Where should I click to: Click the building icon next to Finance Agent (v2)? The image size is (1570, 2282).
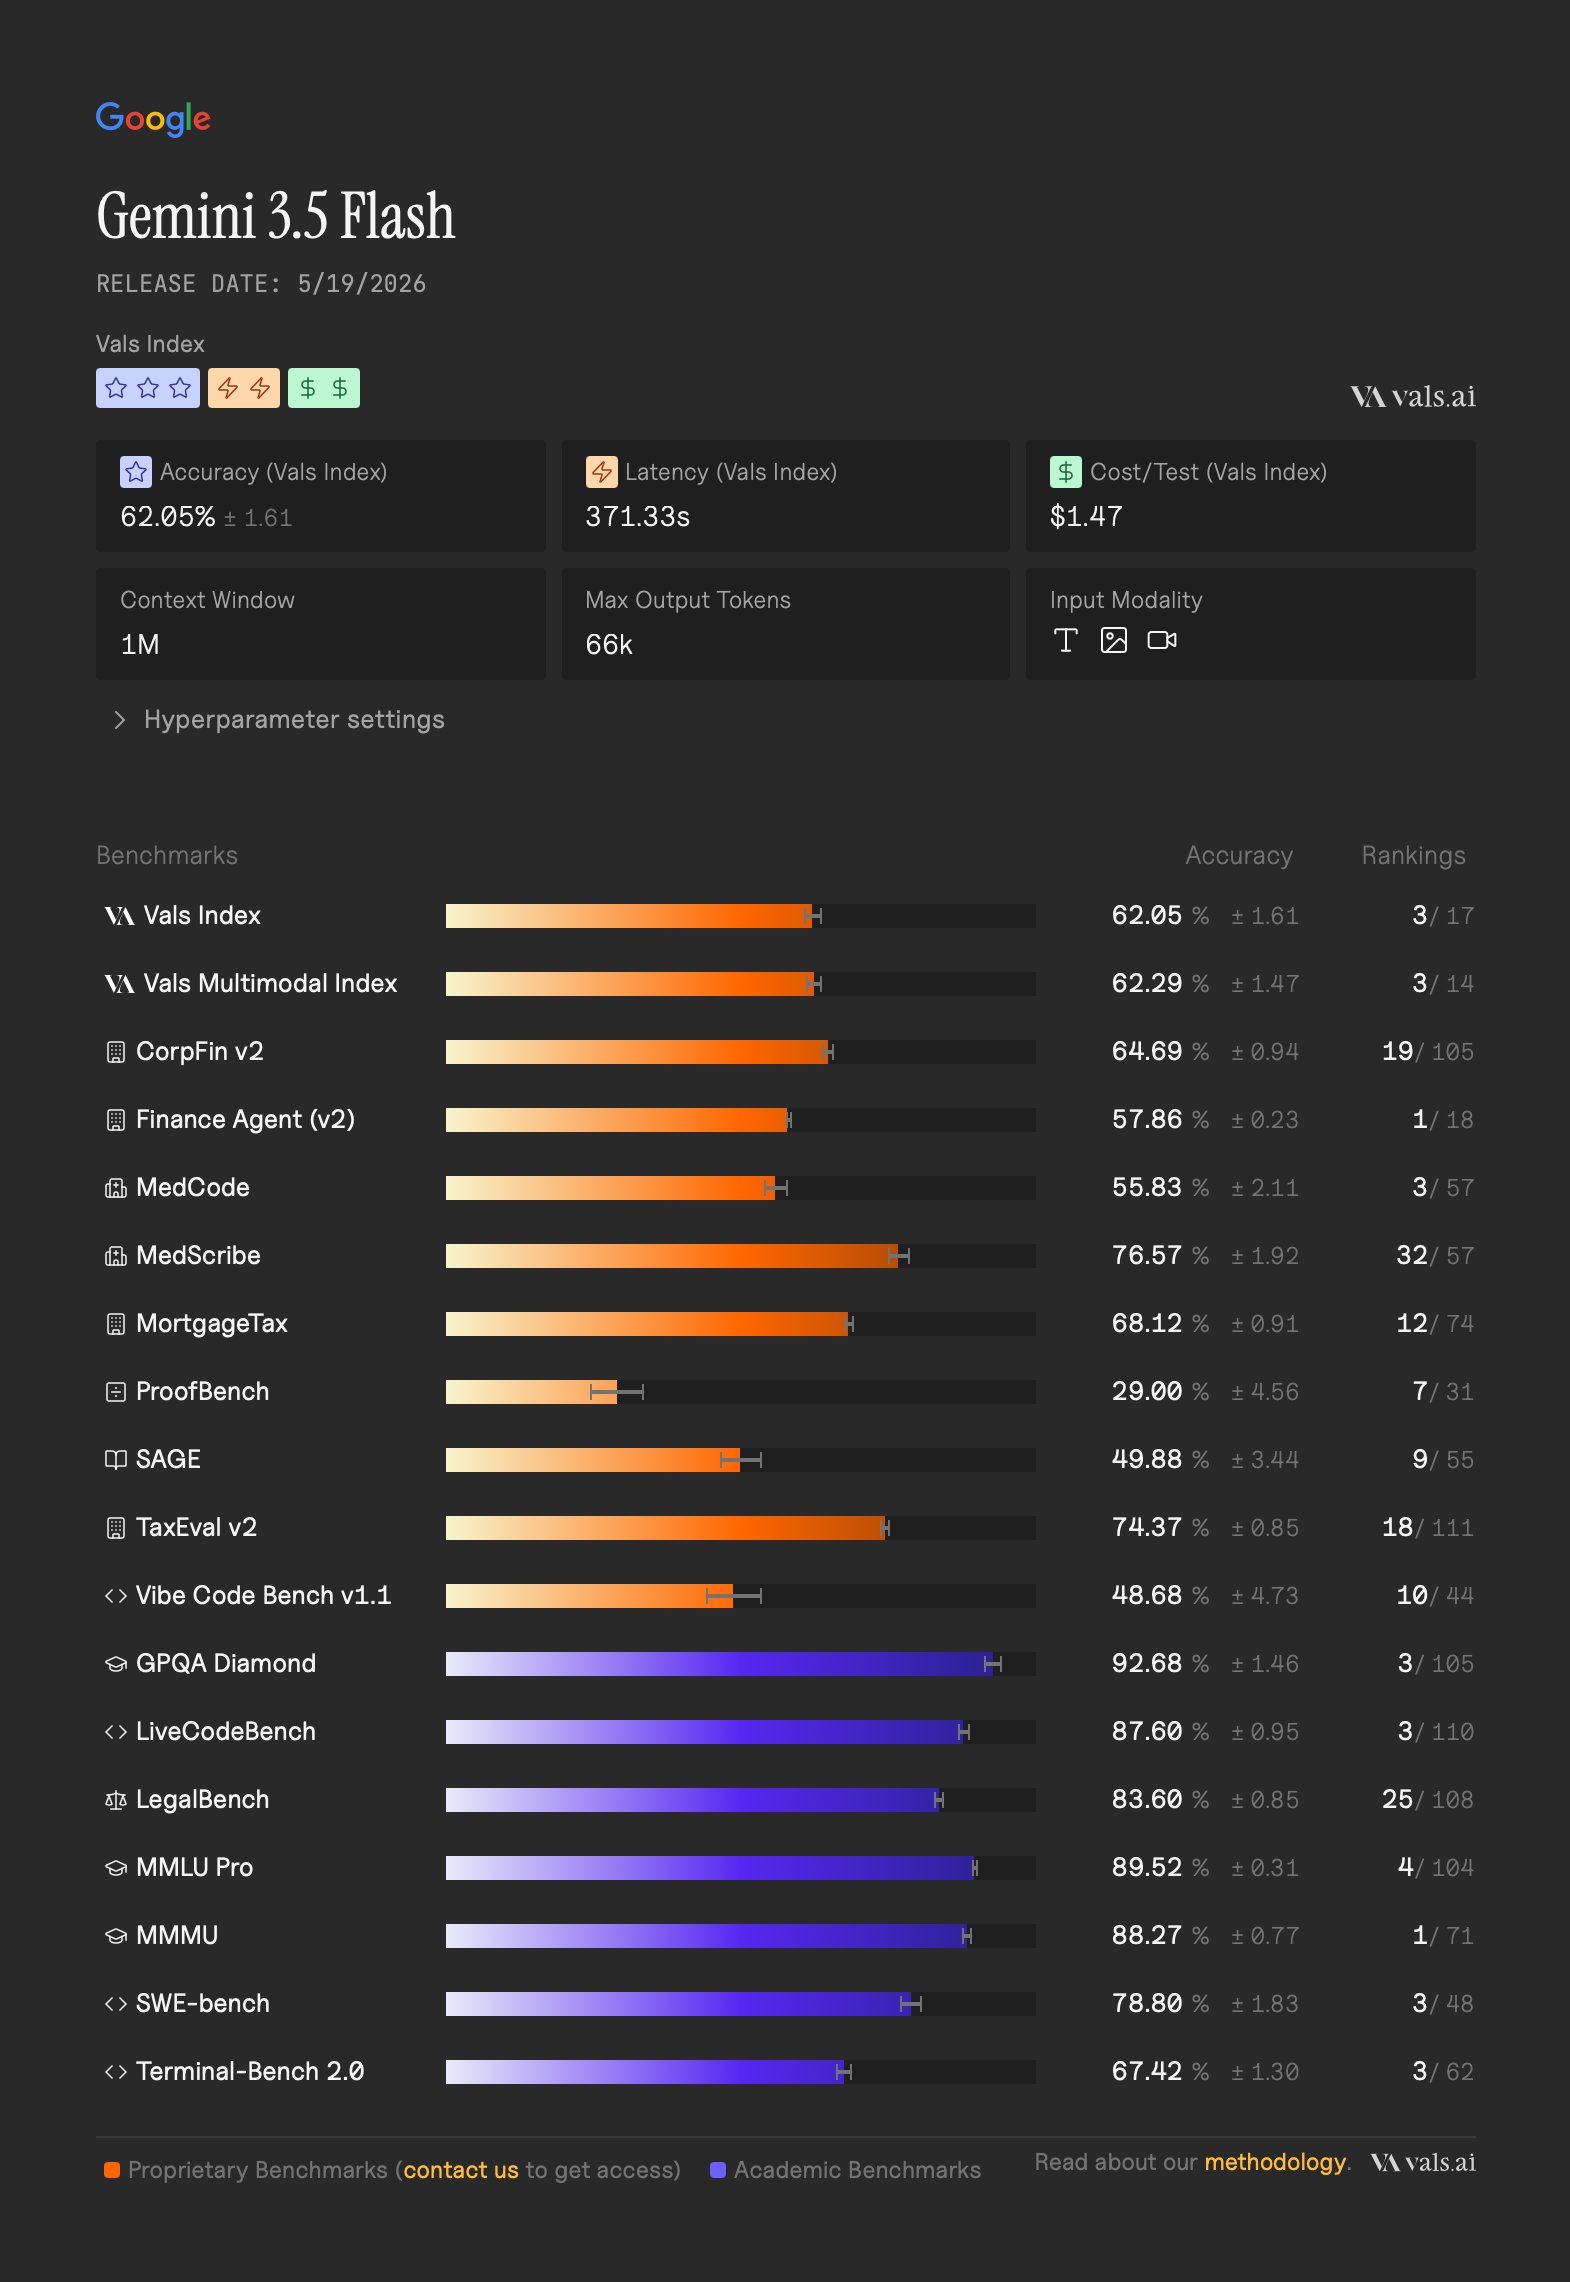(x=116, y=1120)
